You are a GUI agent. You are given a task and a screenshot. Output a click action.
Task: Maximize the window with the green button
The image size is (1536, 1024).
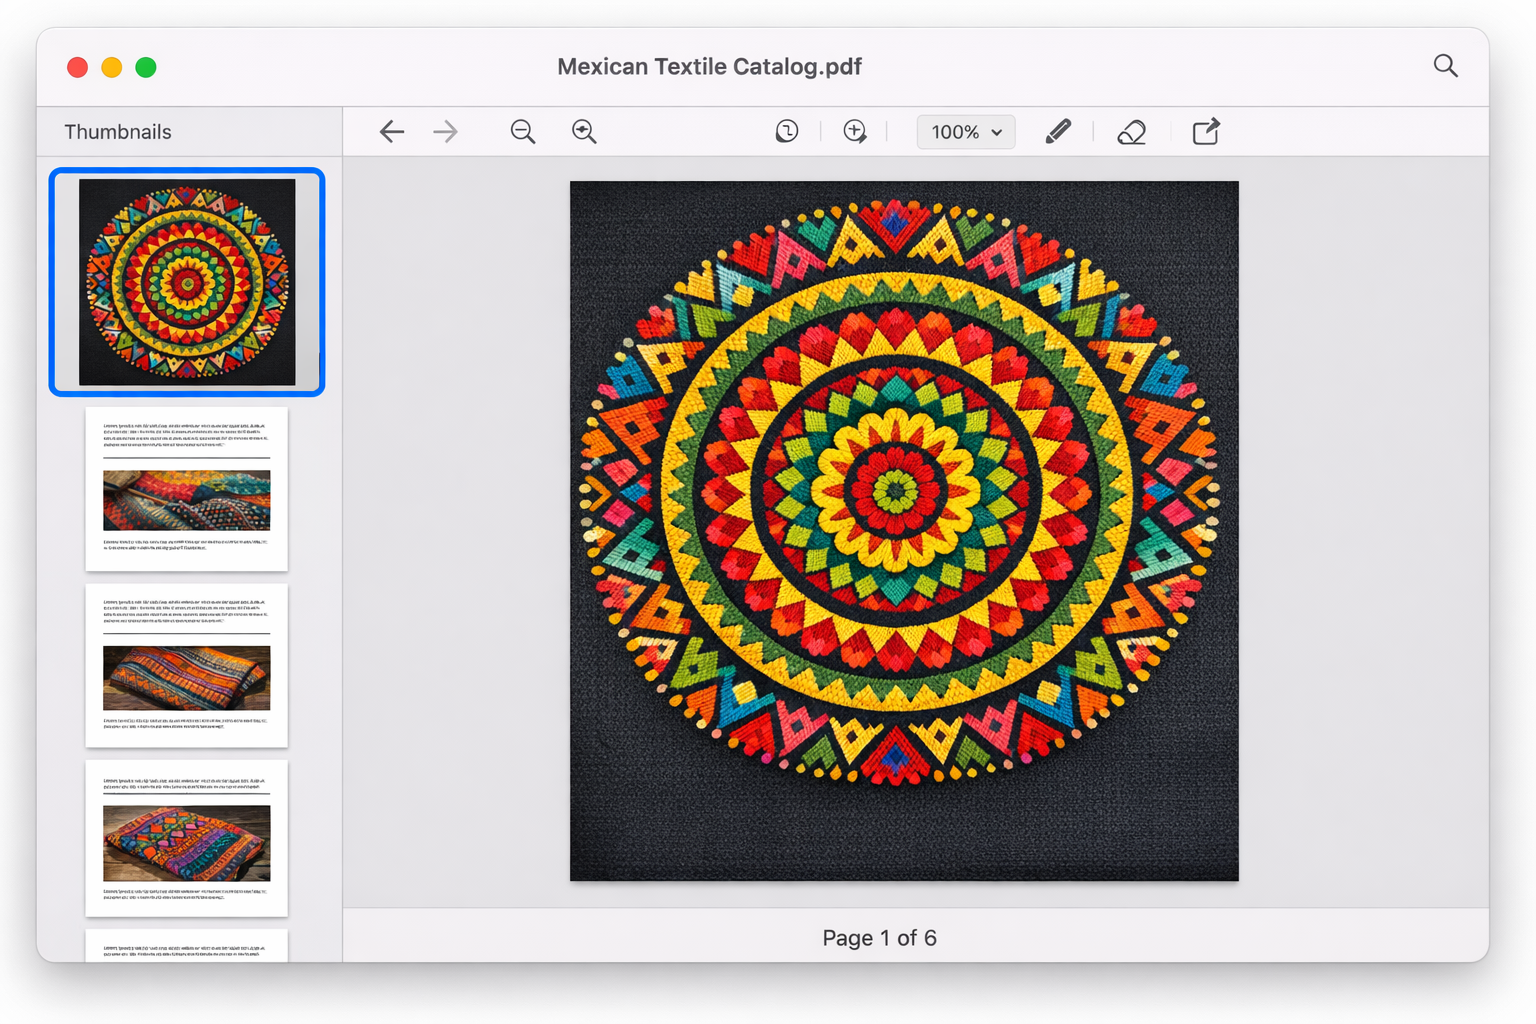click(146, 67)
